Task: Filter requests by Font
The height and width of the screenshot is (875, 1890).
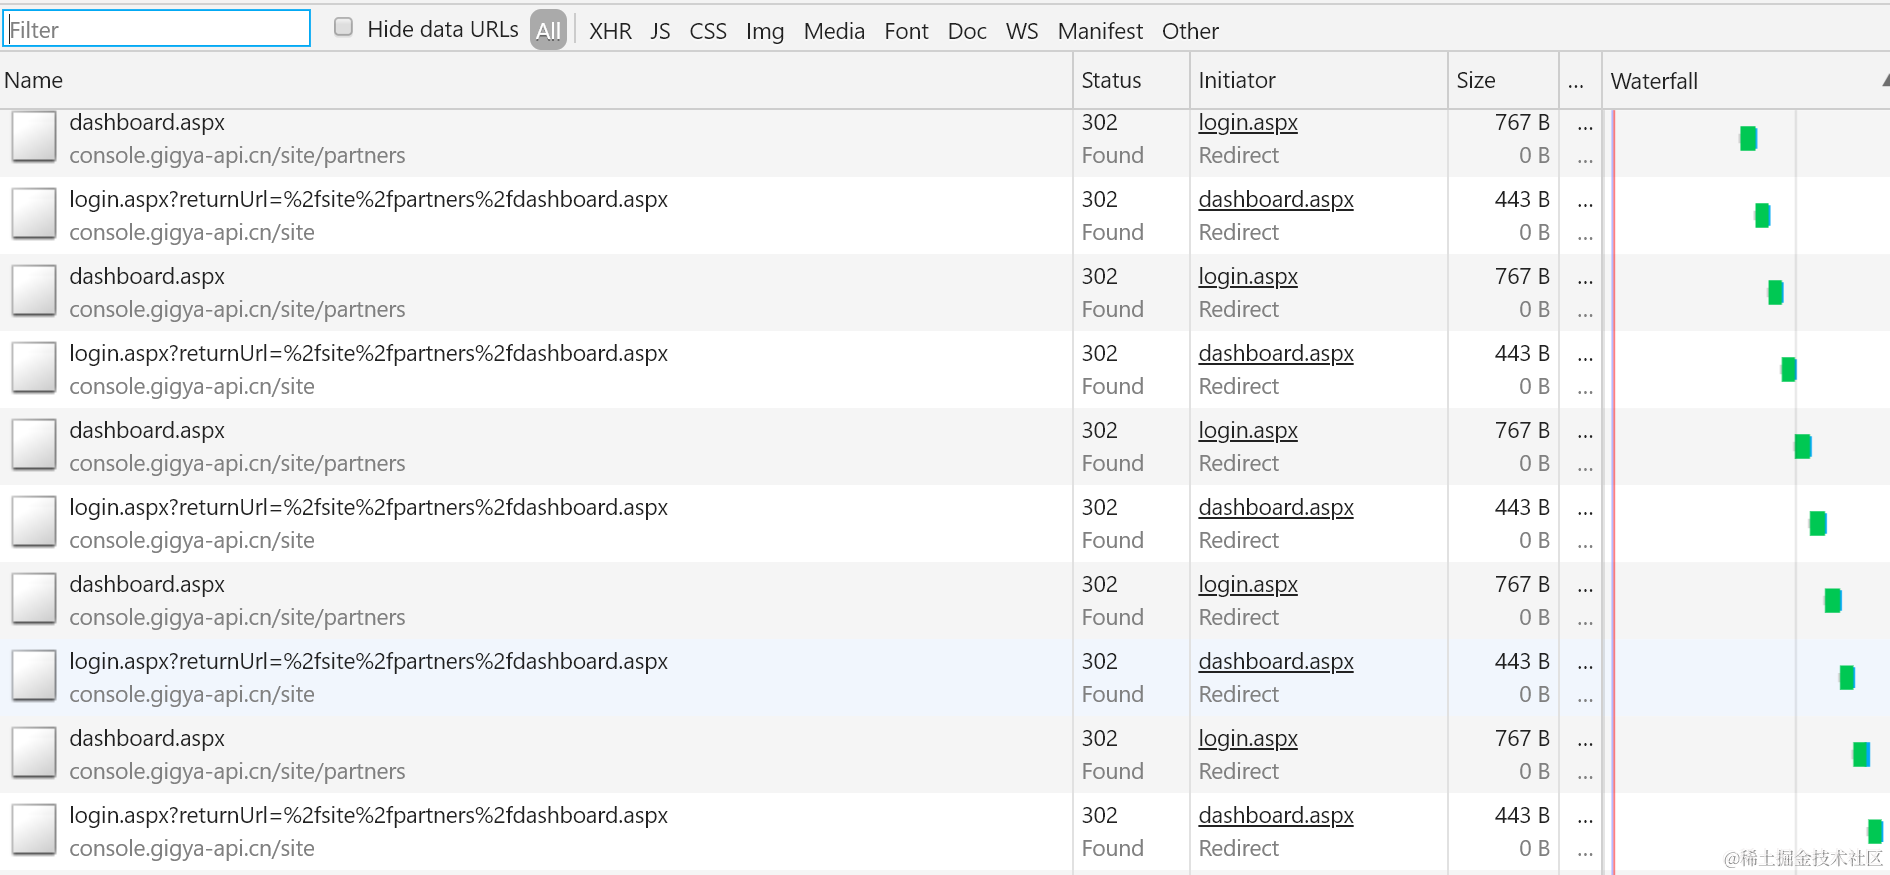Action: coord(906,31)
